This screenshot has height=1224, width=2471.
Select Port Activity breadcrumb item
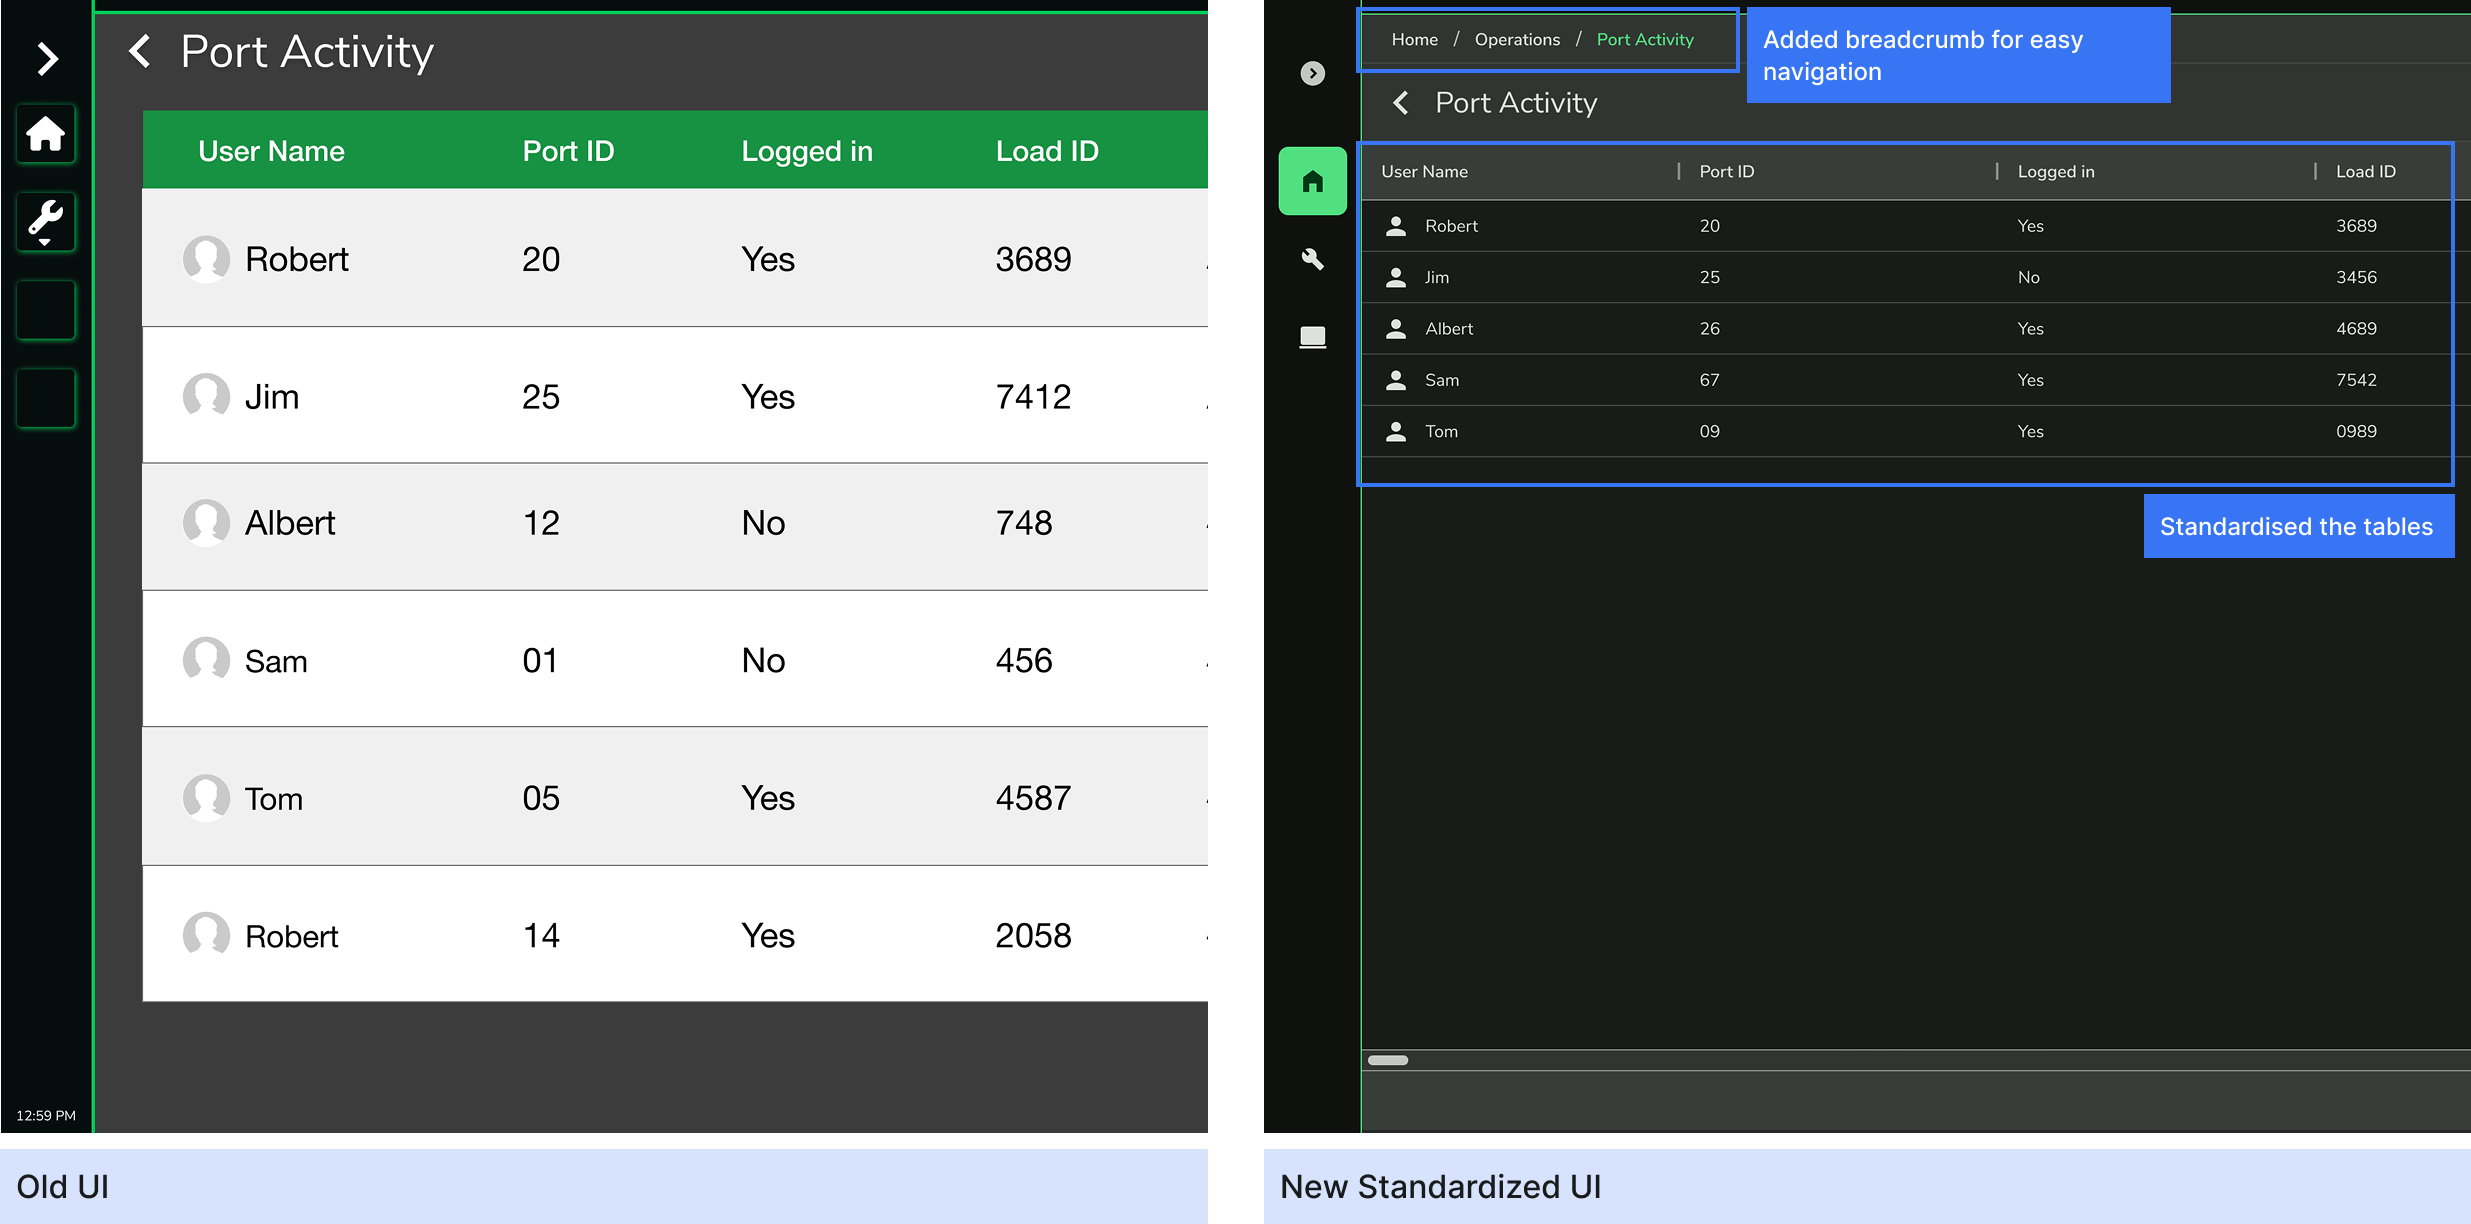pyautogui.click(x=1644, y=40)
